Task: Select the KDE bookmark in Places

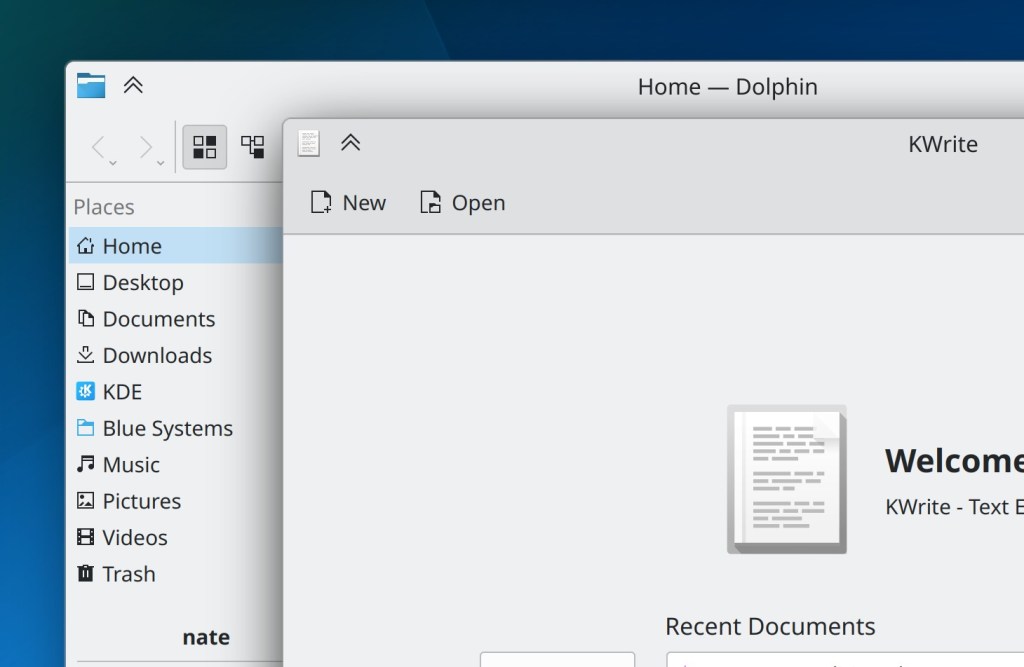Action: click(122, 392)
